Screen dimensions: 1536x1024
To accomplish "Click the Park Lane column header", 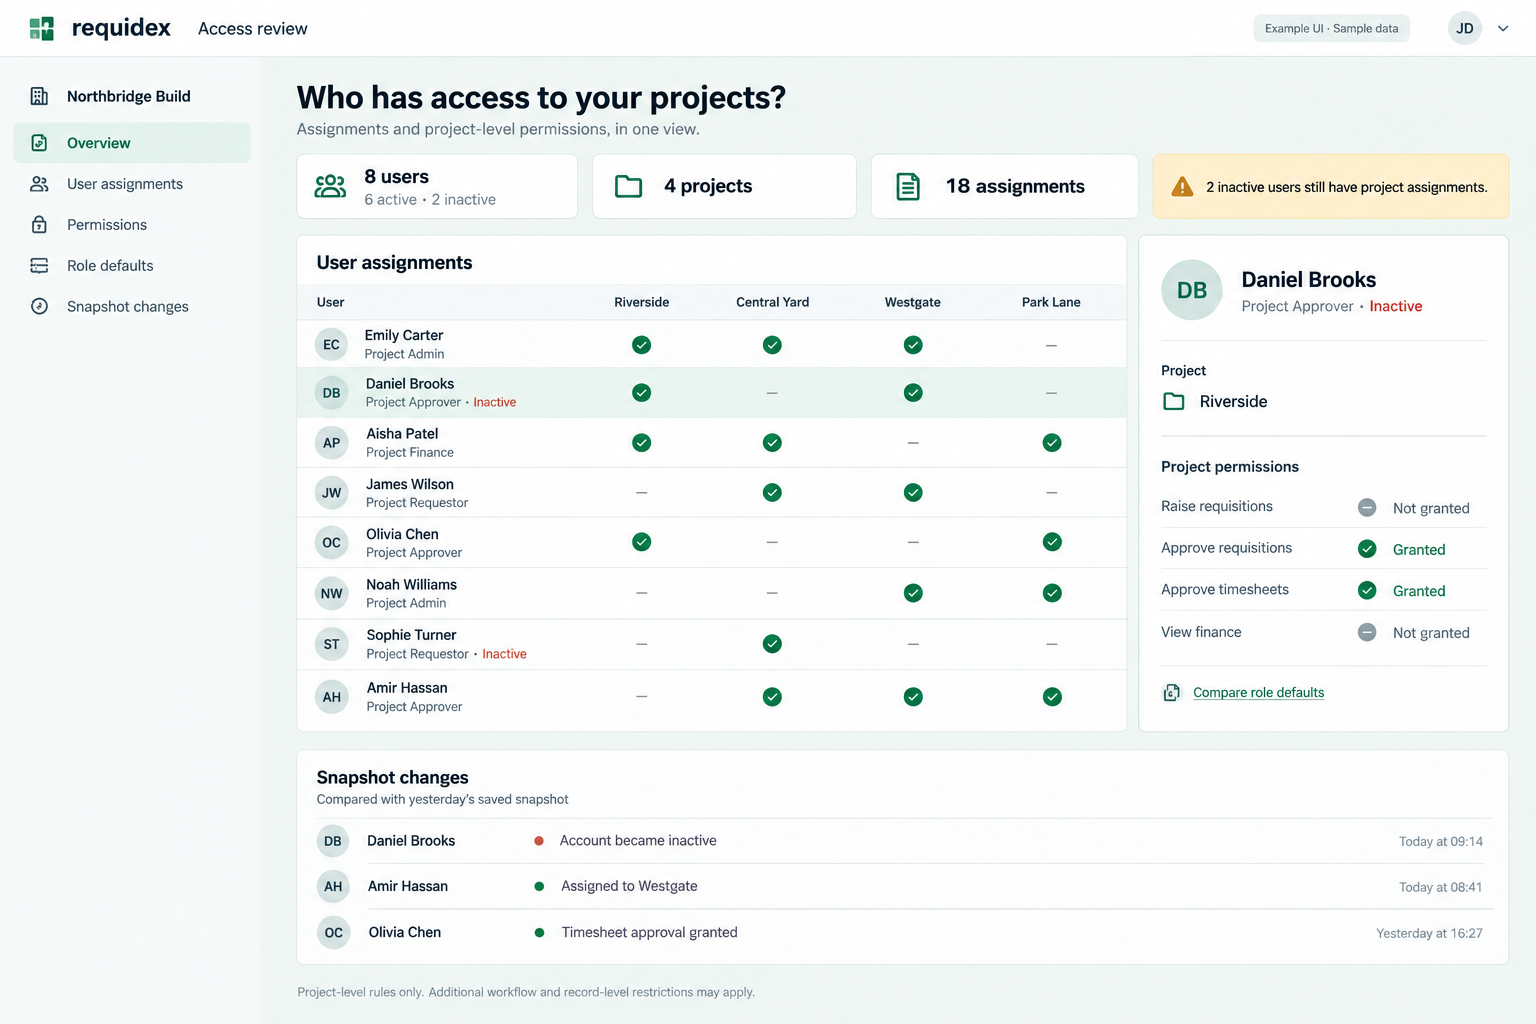I will 1051,302.
